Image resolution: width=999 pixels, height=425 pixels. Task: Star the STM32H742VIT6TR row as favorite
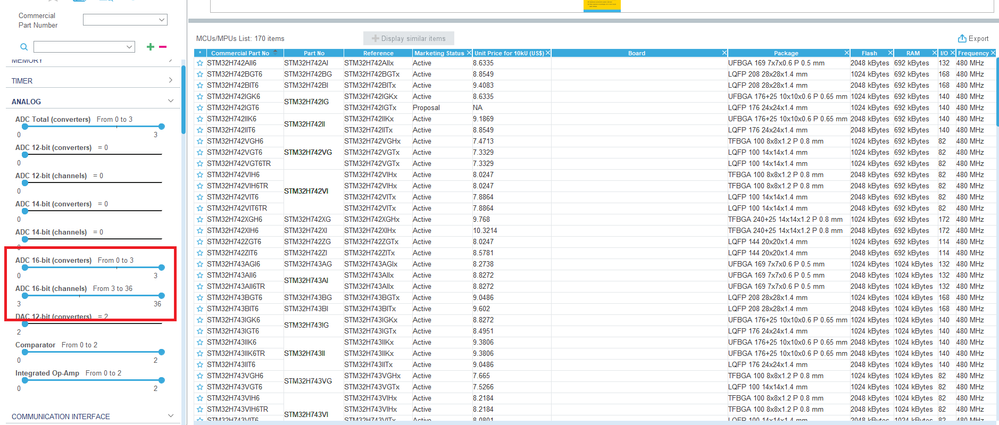pos(200,208)
